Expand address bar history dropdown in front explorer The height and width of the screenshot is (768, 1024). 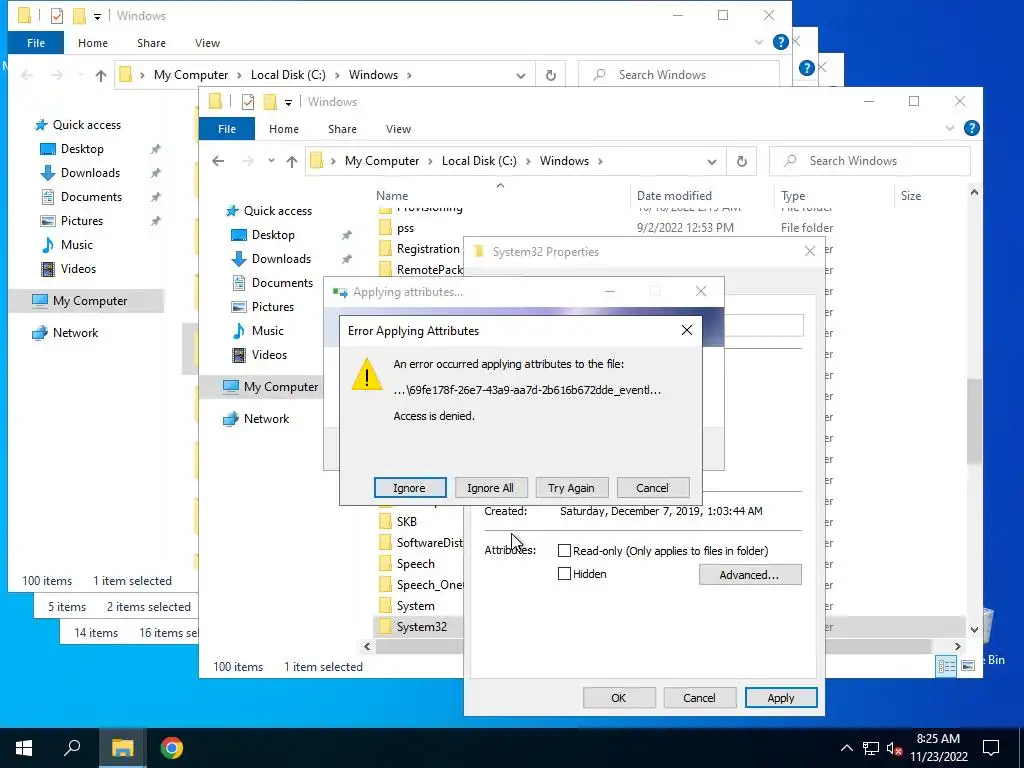tap(712, 162)
